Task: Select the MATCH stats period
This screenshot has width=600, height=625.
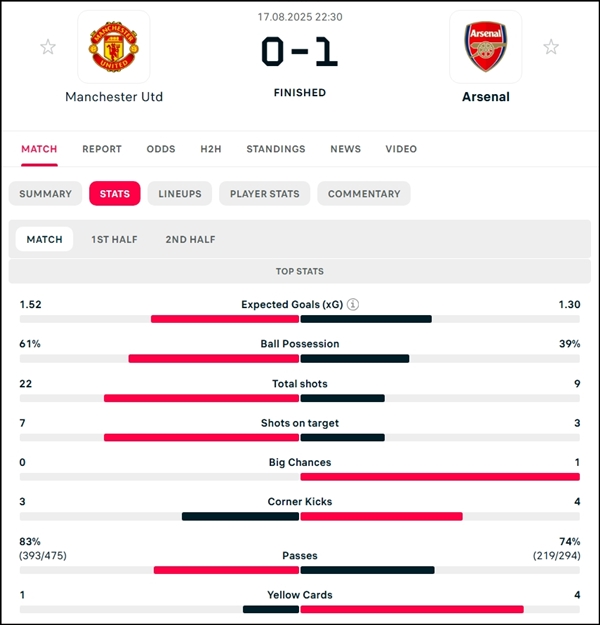Action: coord(44,239)
